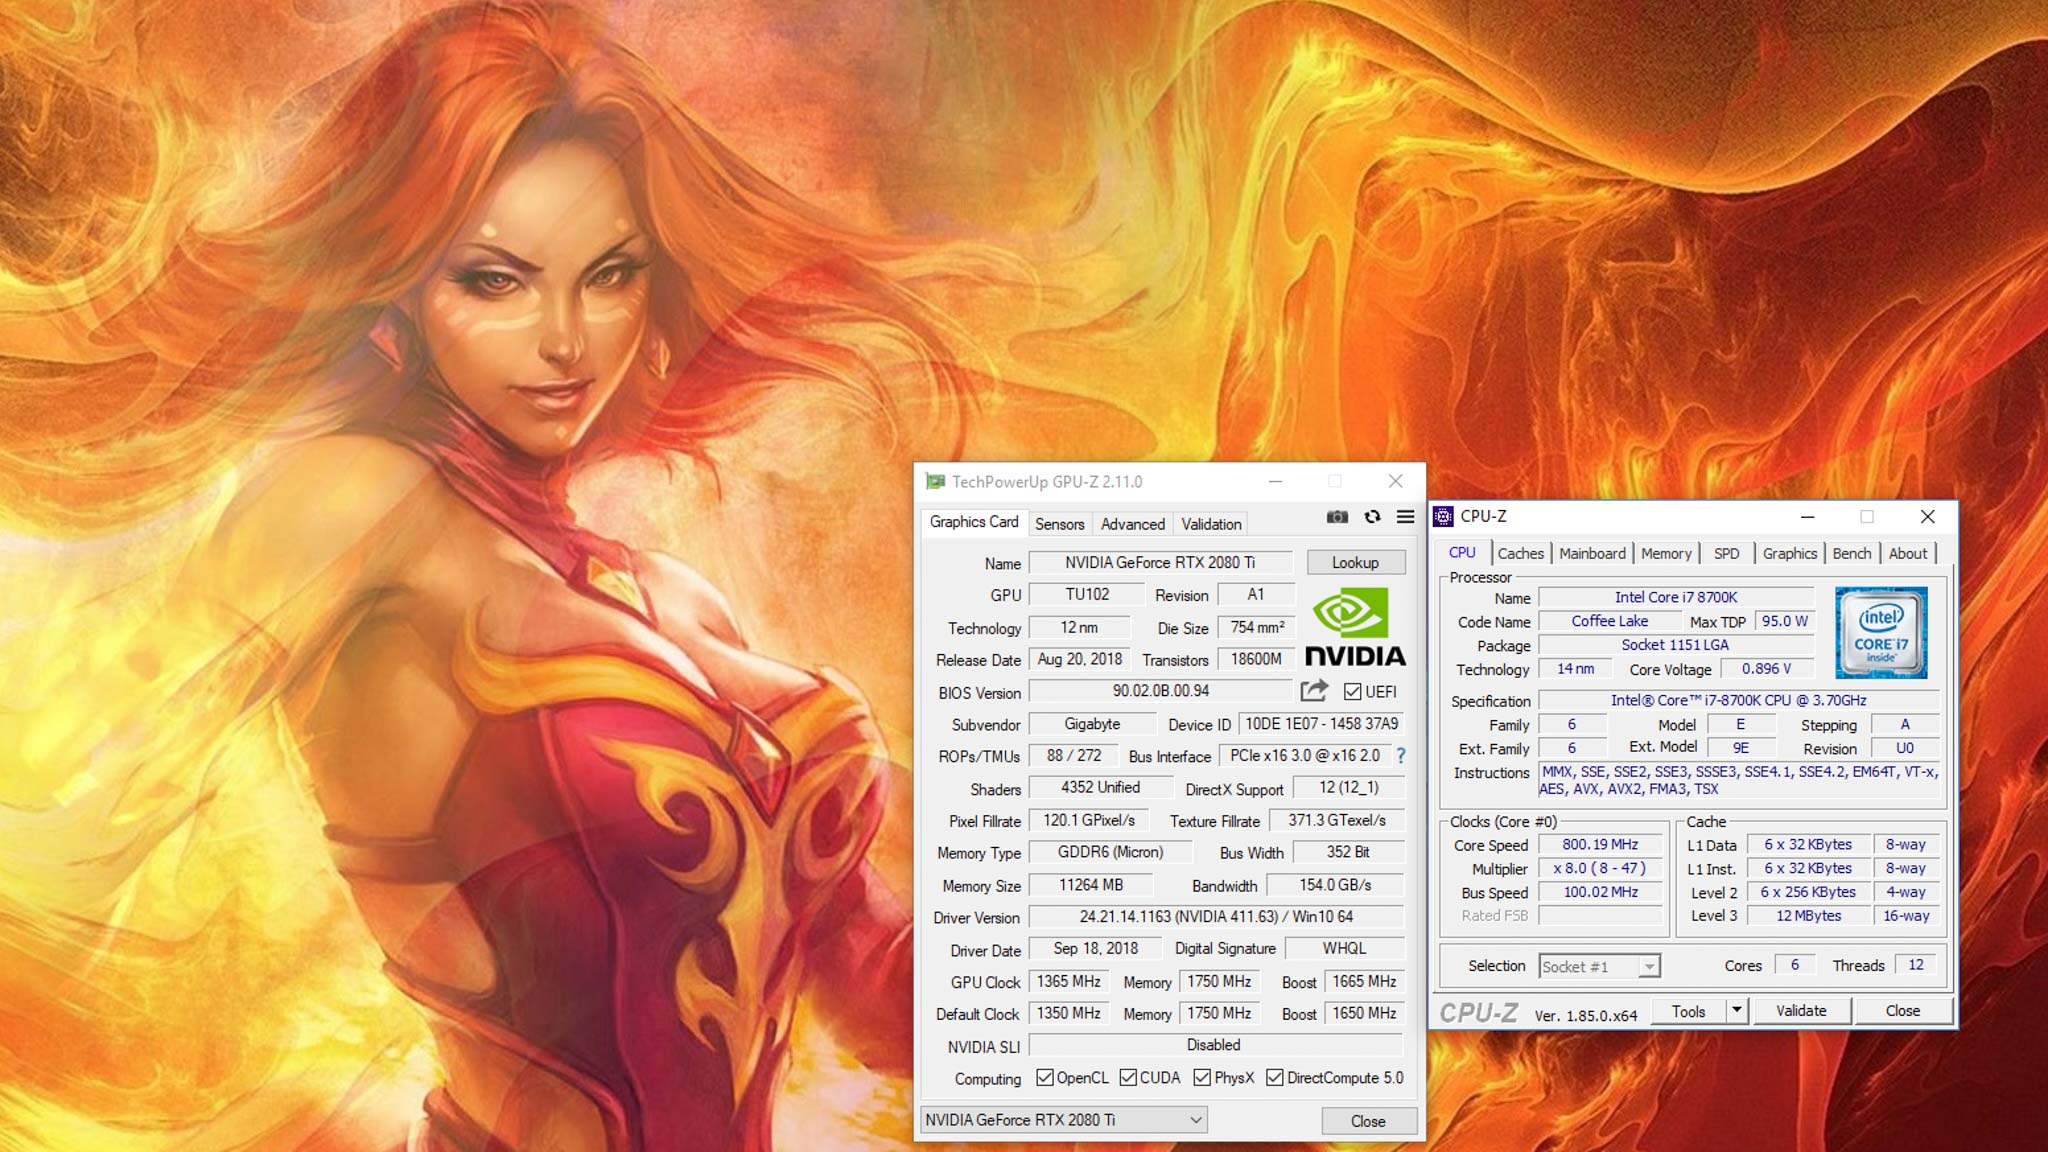
Task: Open the GPU-Z hamburger menu
Action: point(1405,517)
